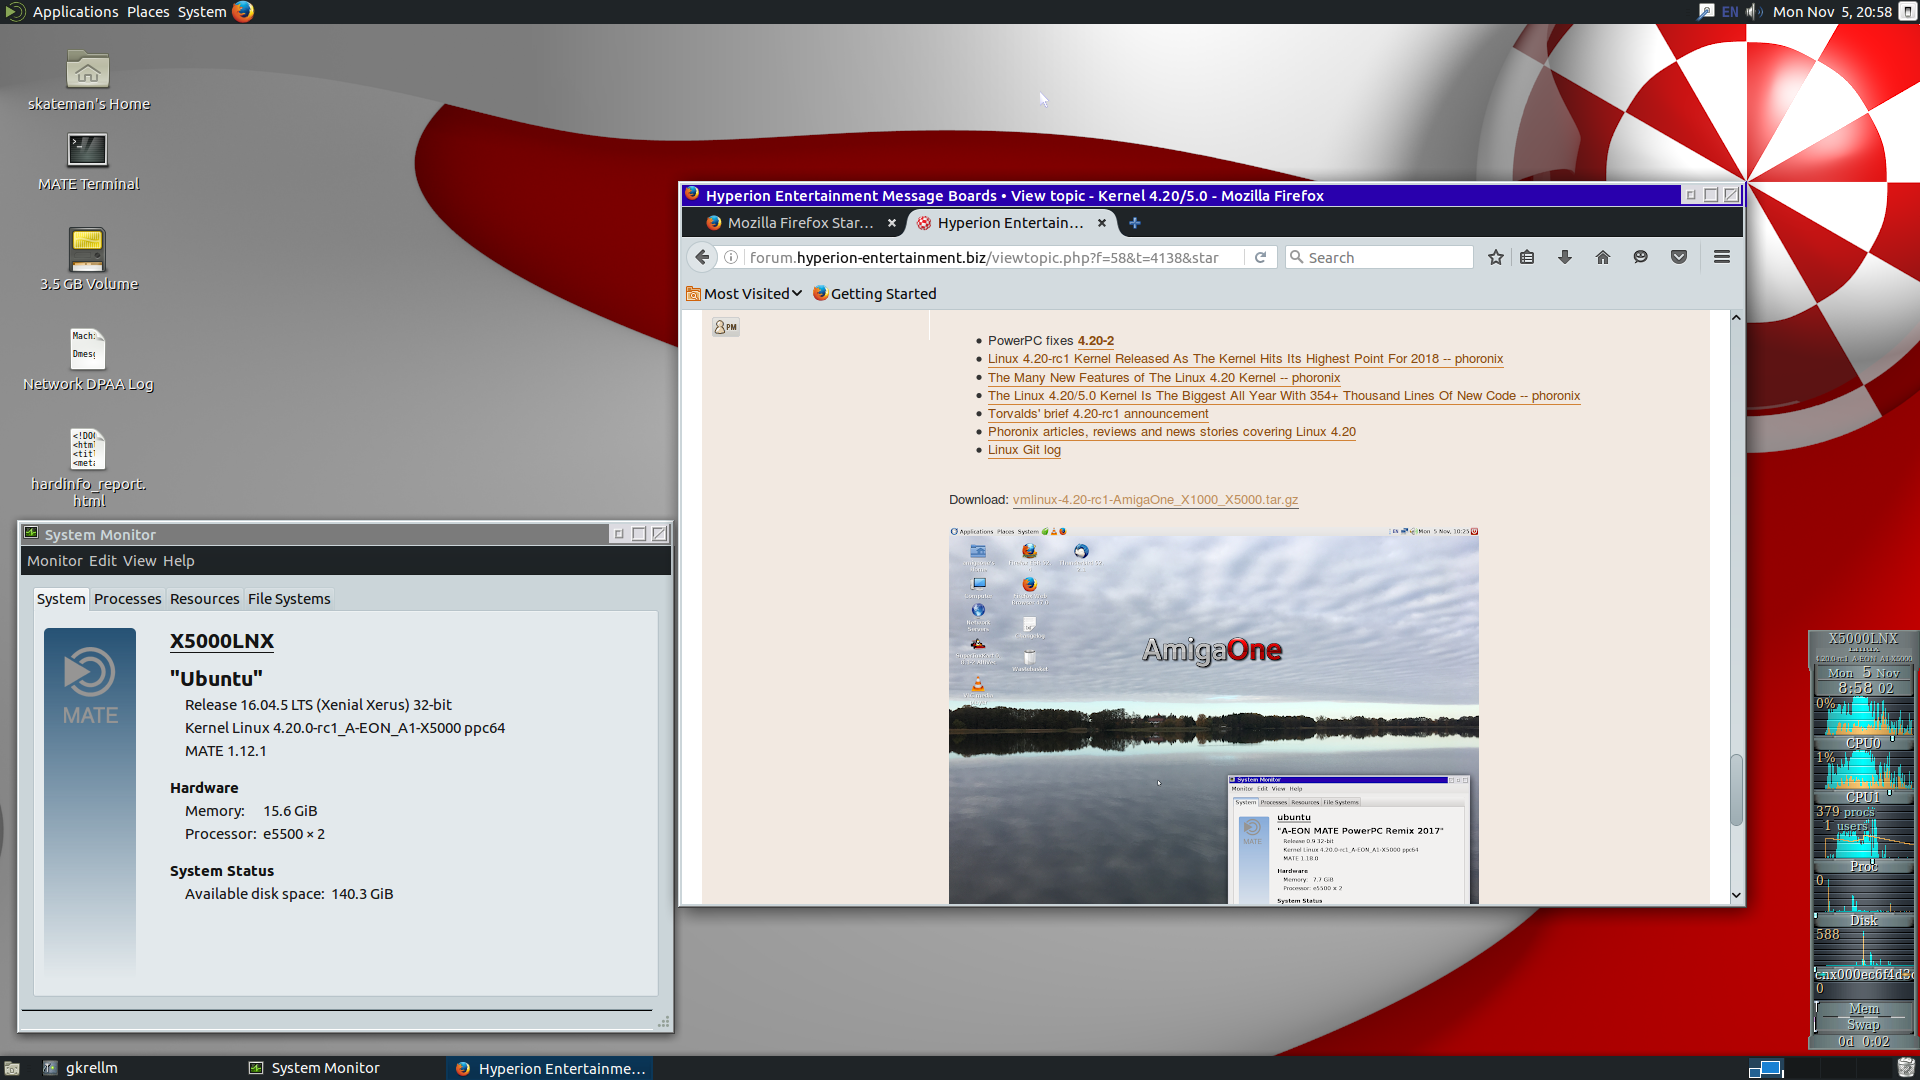Click the Firefox Search box
This screenshot has height=1080, width=1920.
1380,257
